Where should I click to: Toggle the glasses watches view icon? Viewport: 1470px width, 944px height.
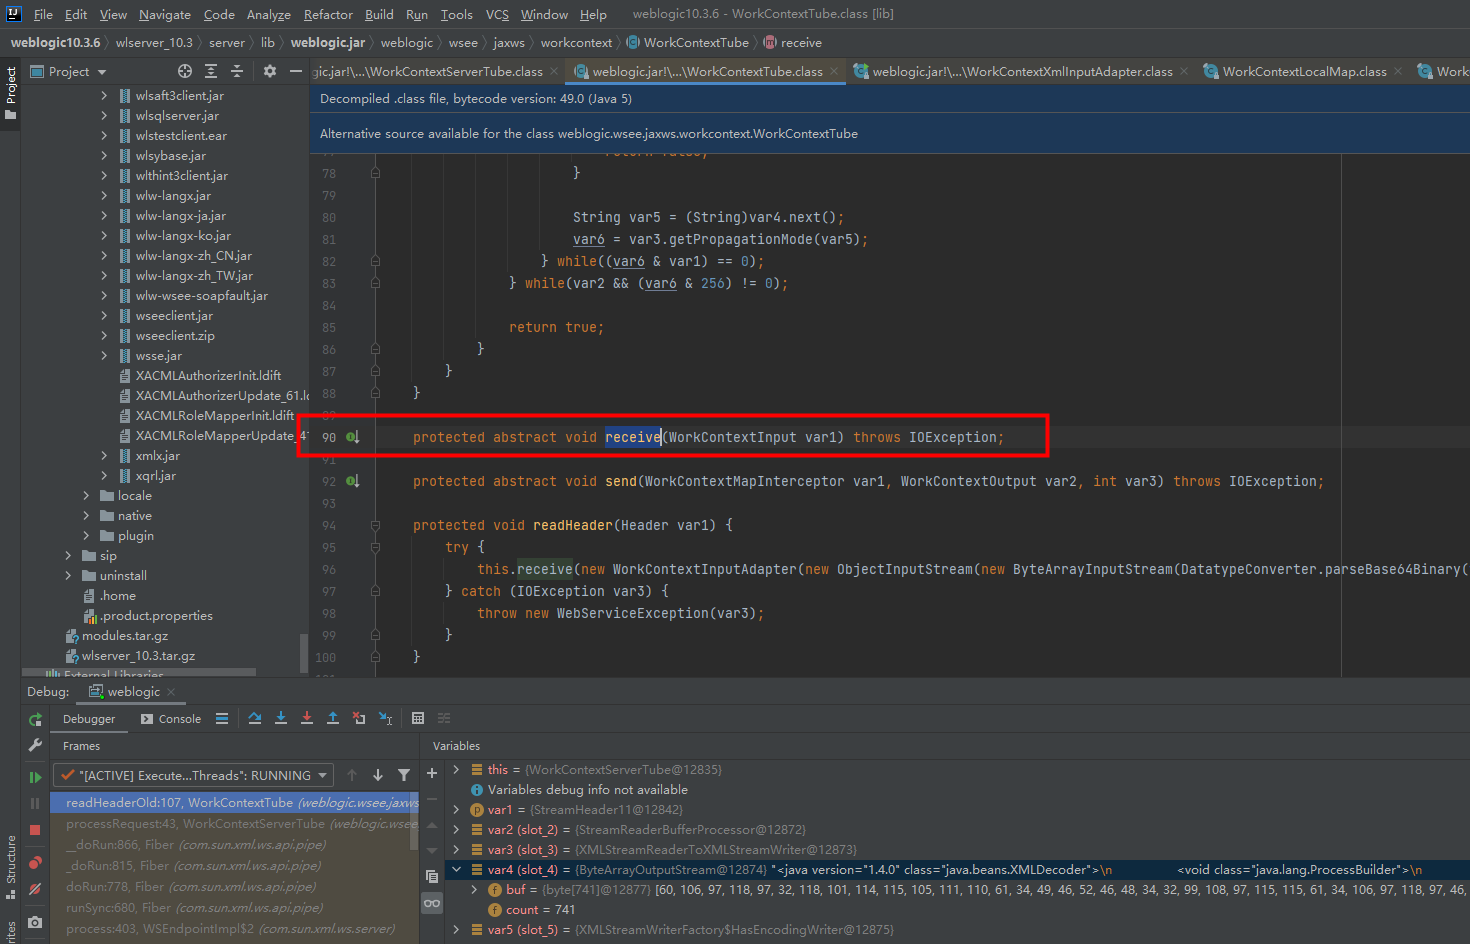tap(432, 903)
